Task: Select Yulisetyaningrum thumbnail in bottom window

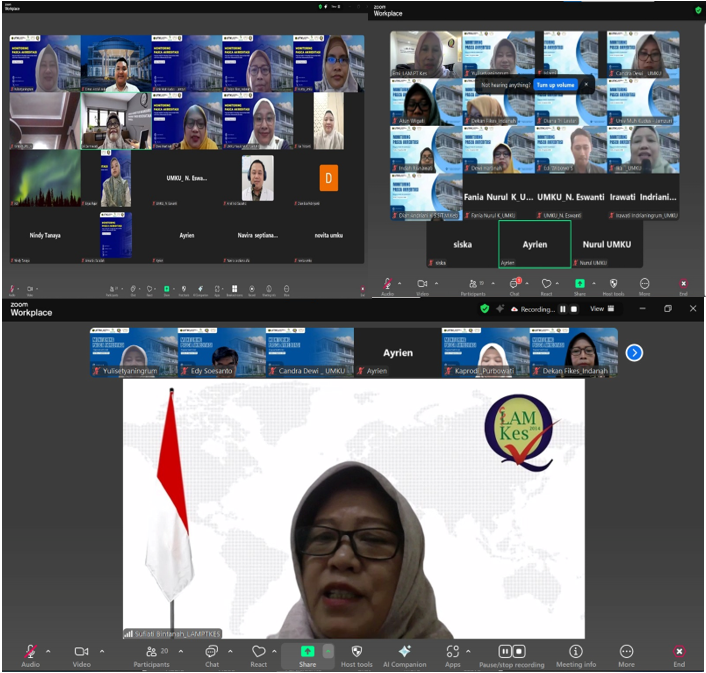Action: click(134, 352)
